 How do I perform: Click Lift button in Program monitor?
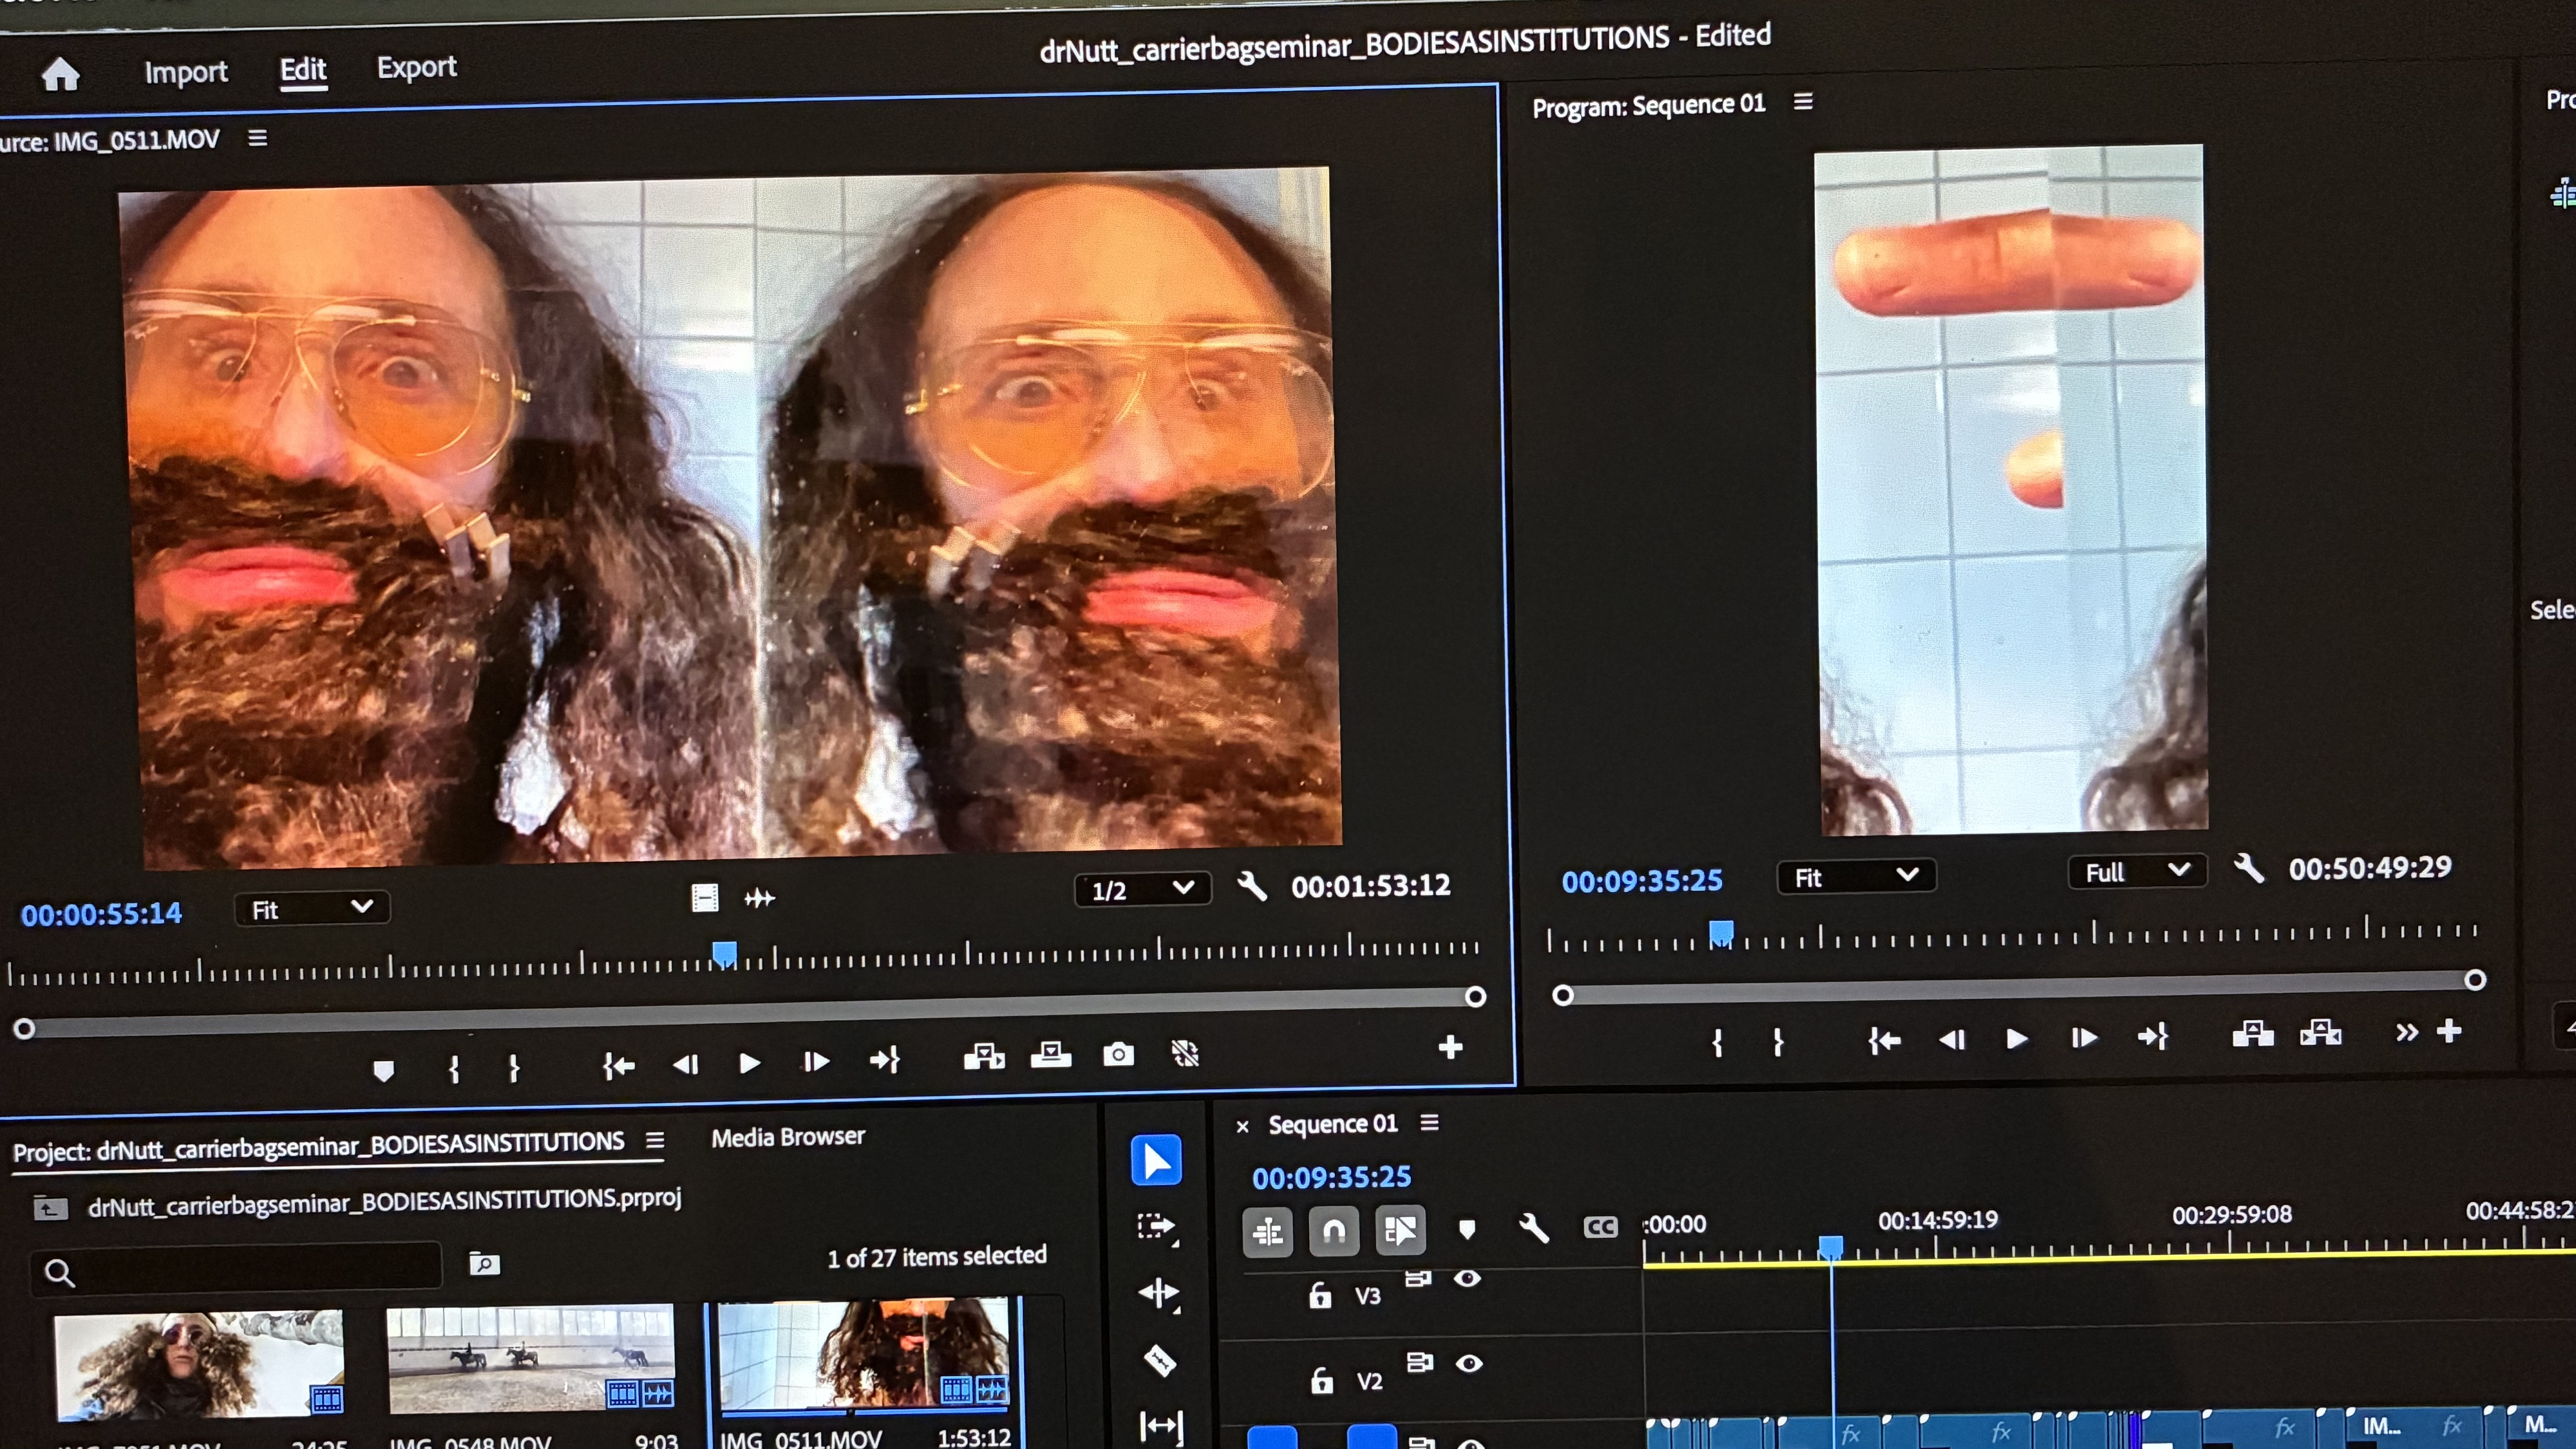[2253, 1034]
